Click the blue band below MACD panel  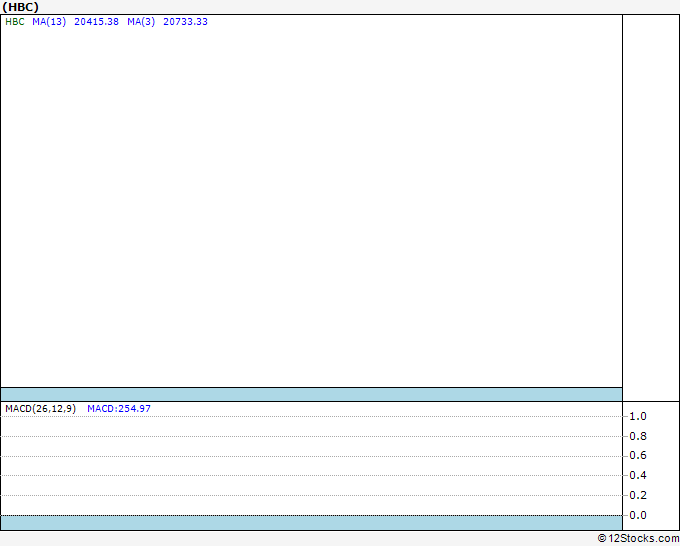pyautogui.click(x=311, y=523)
